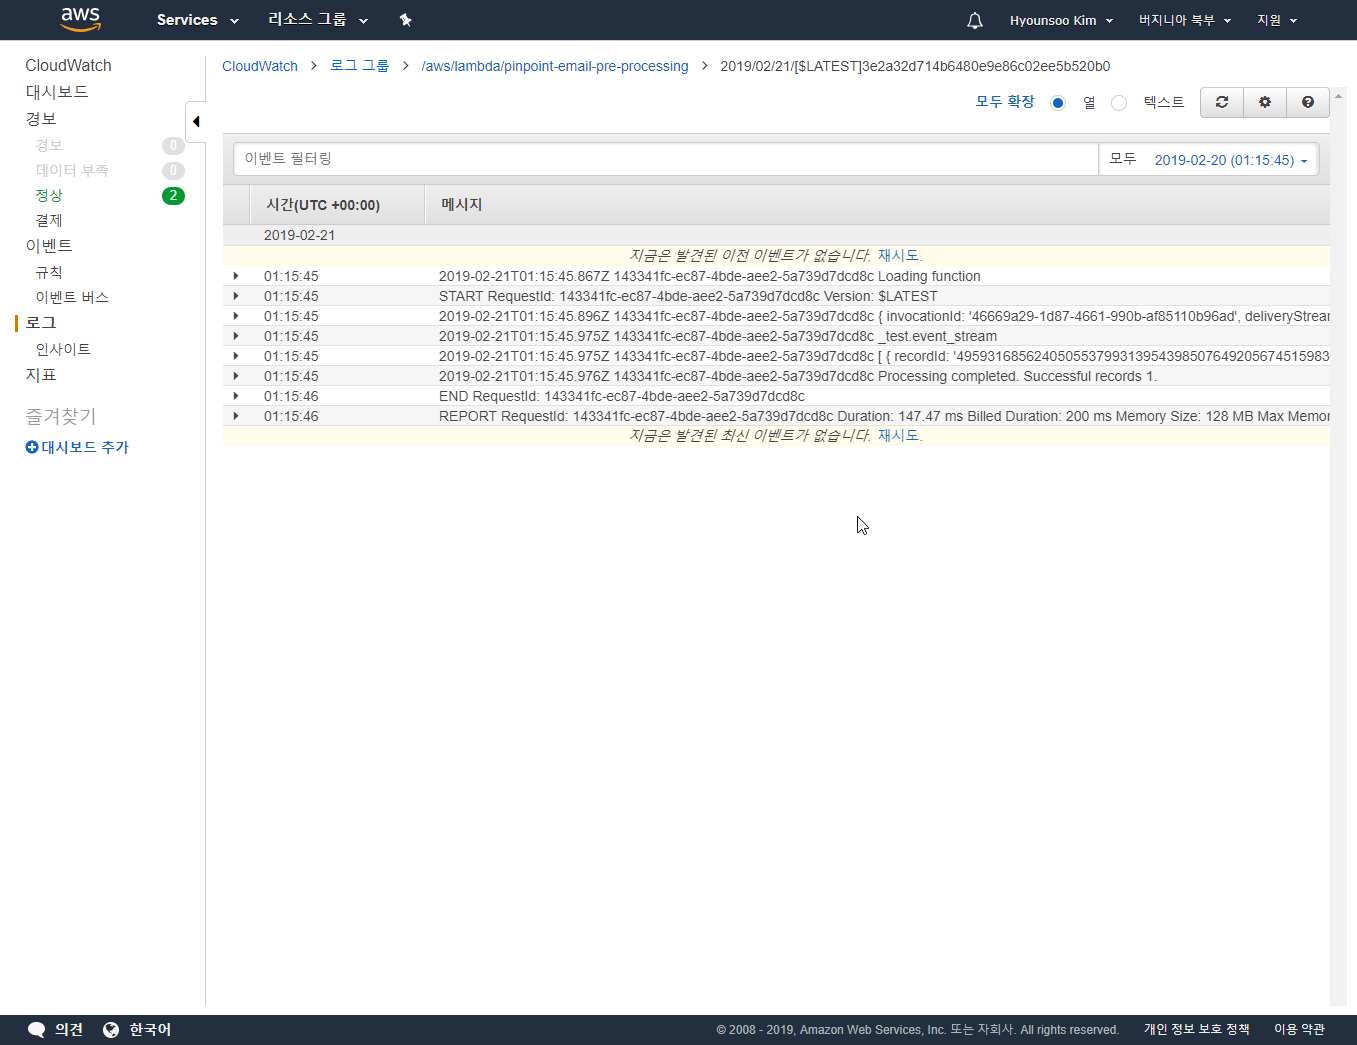1357x1045 pixels.
Task: Click the plus icon to add dashboard
Action: click(32, 447)
